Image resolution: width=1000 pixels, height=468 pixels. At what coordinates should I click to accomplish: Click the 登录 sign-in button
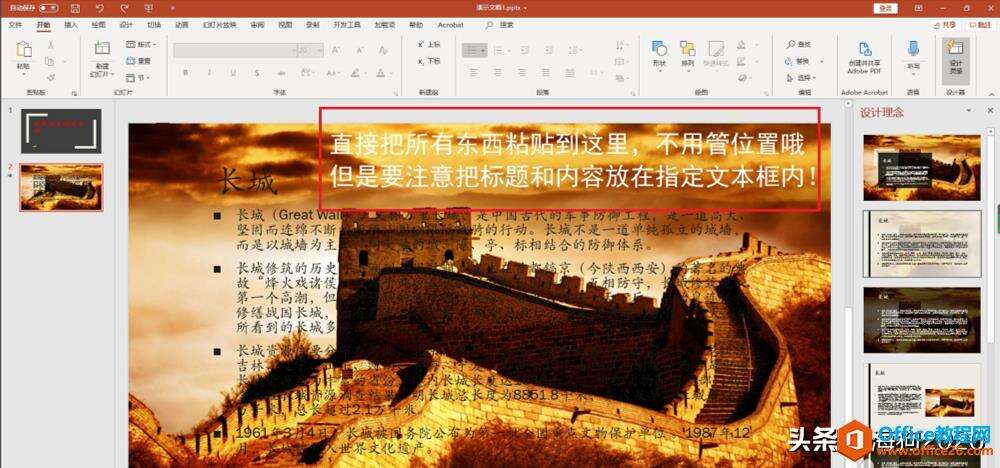(x=885, y=8)
